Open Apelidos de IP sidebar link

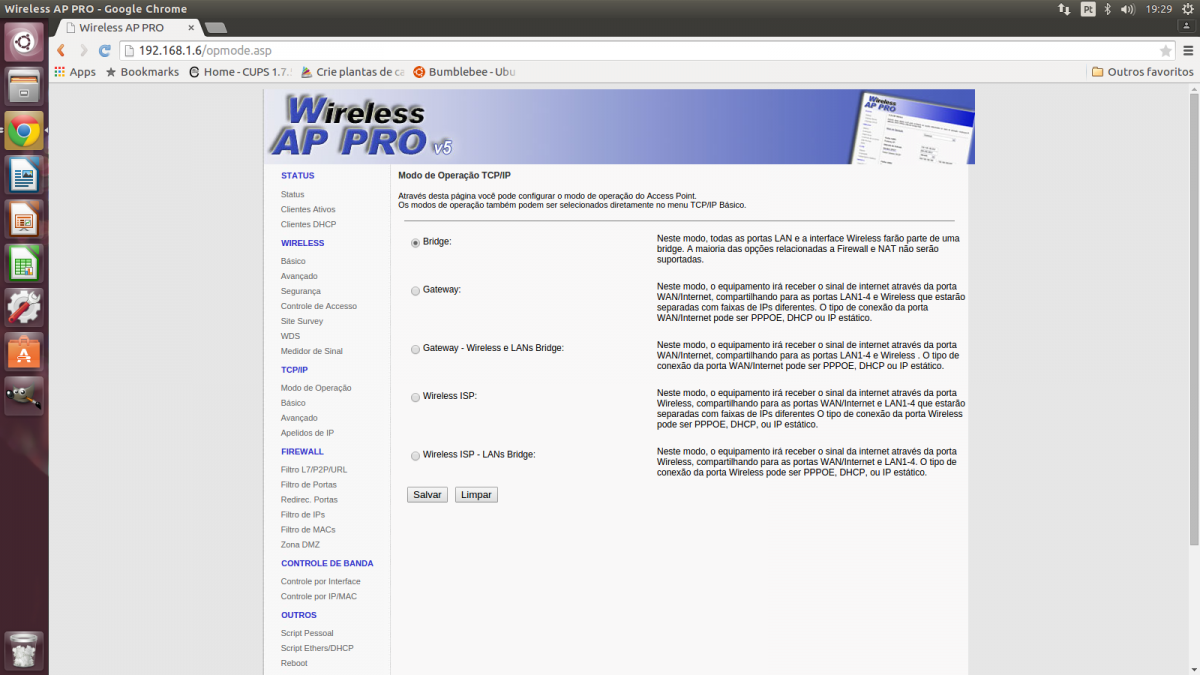click(x=307, y=433)
